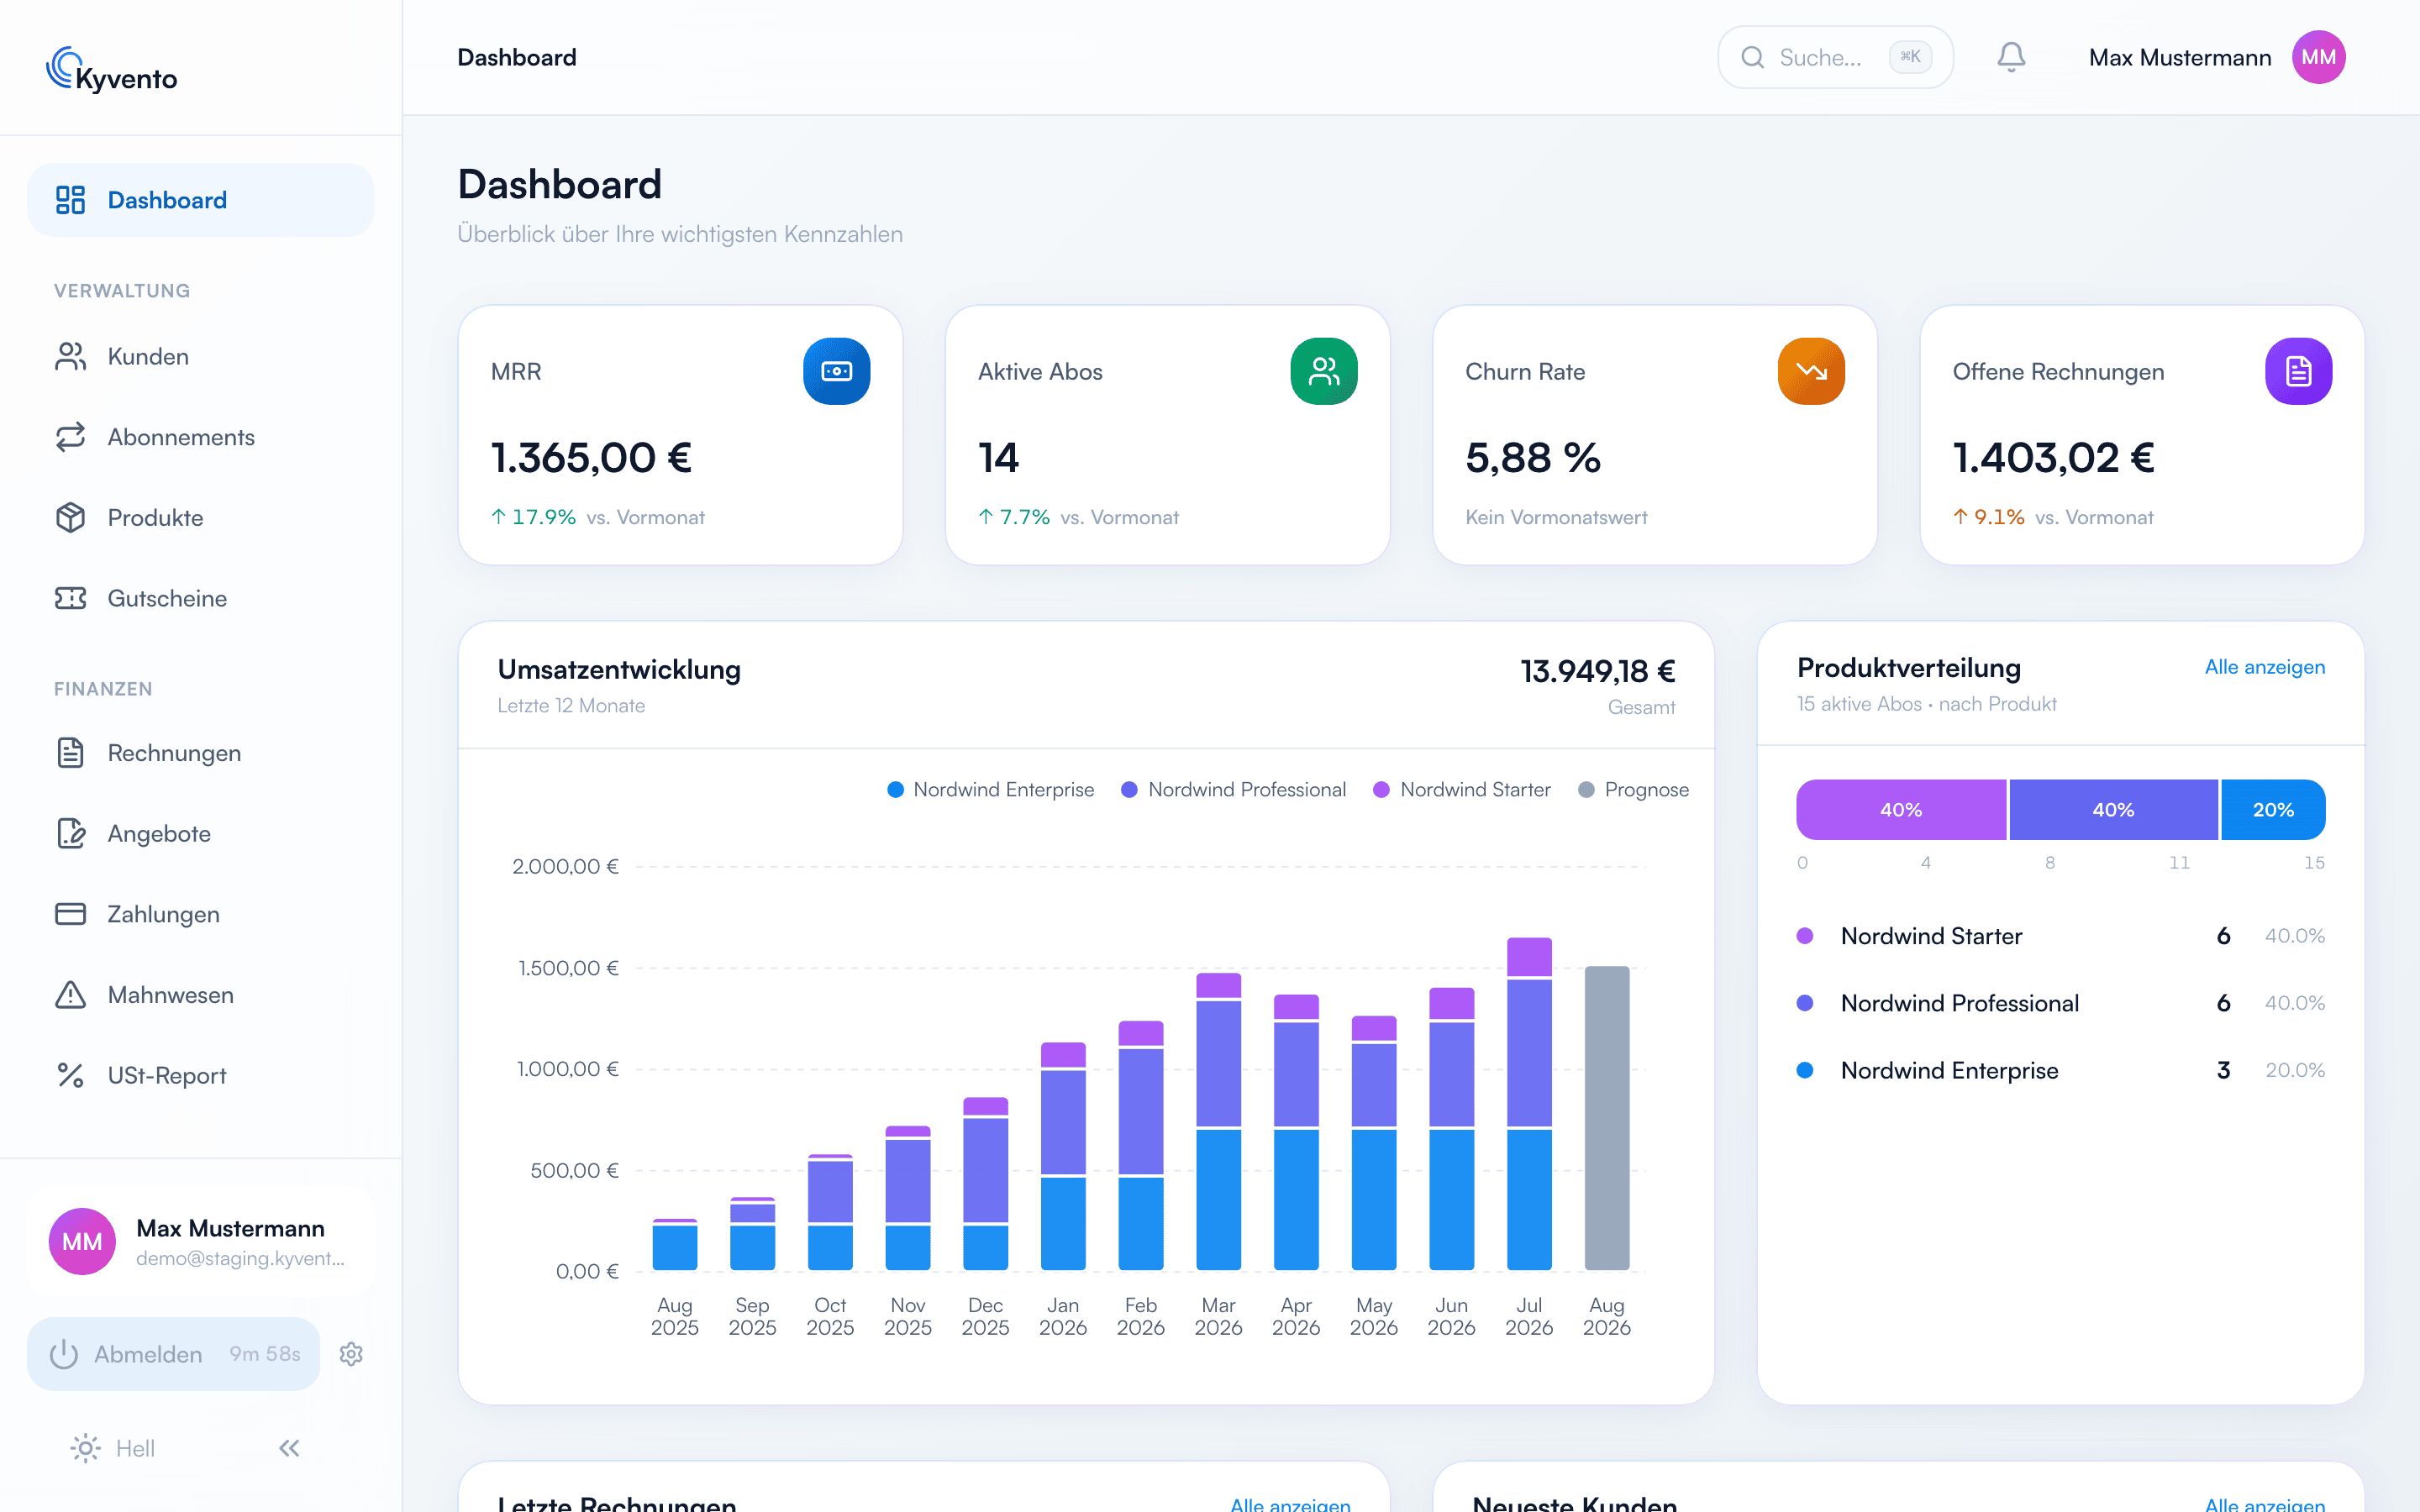This screenshot has width=2420, height=1512.
Task: Click the Offene Rechnungen document icon
Action: (2298, 371)
